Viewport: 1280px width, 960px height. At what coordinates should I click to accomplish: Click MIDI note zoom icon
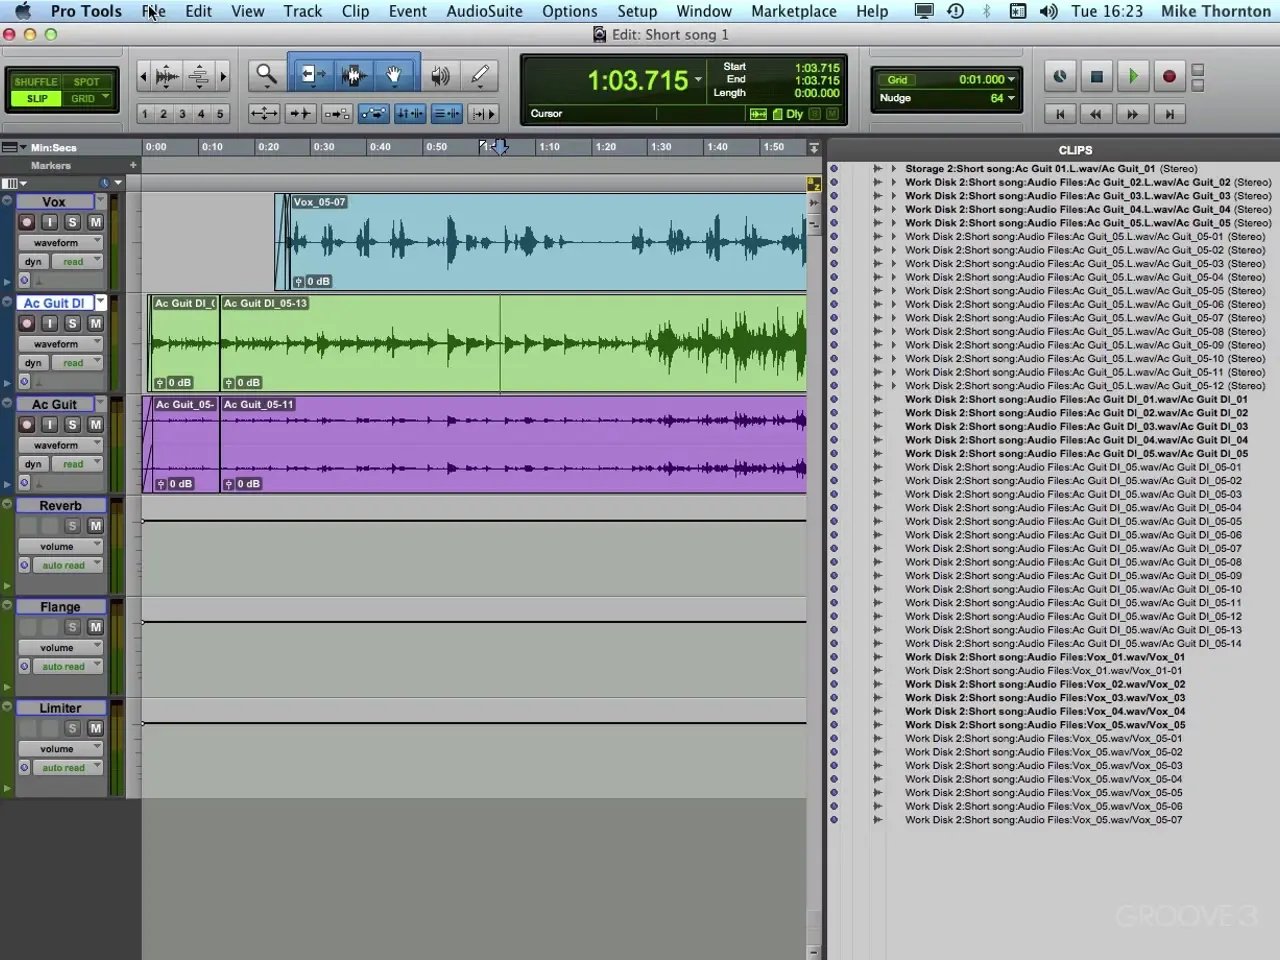[x=199, y=76]
